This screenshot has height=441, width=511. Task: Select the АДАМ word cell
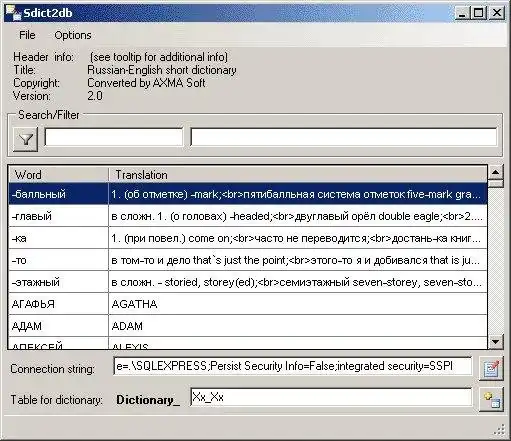58,326
